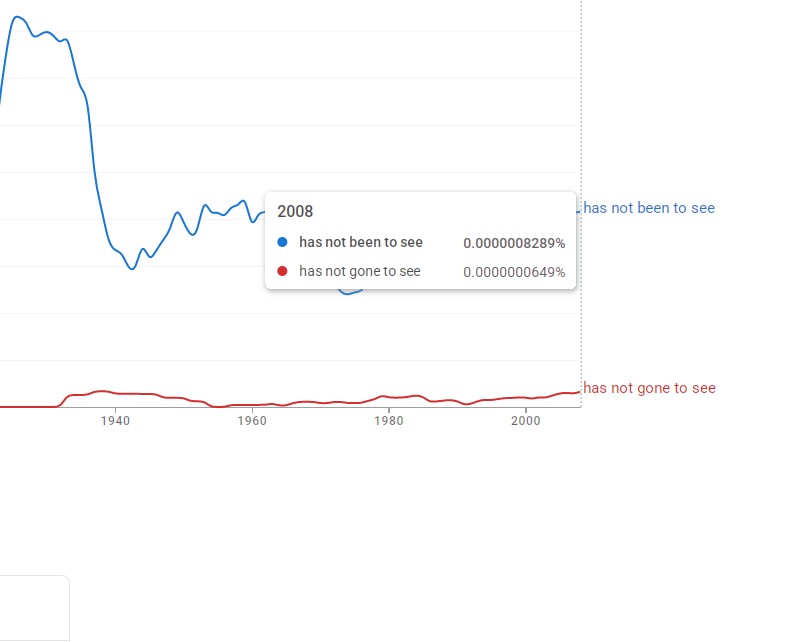Screen dimensions: 805x642
Task: Click the blue line's dip just below the tooltip
Action: (347, 293)
